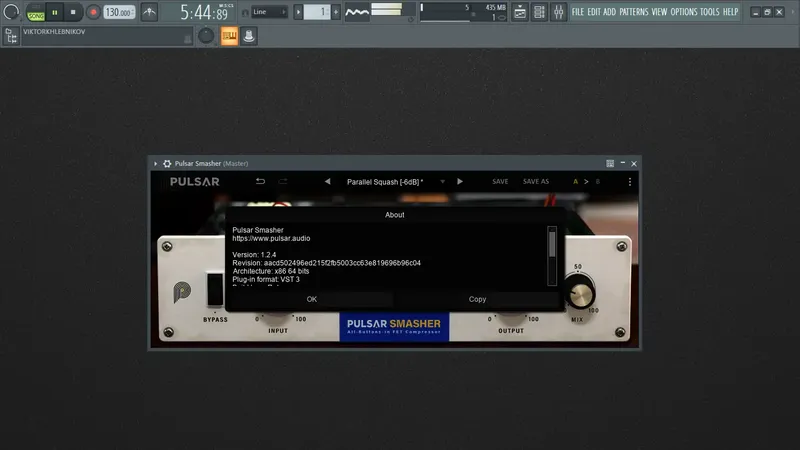Pause playback with the pause button
This screenshot has width=800, height=450.
55,12
